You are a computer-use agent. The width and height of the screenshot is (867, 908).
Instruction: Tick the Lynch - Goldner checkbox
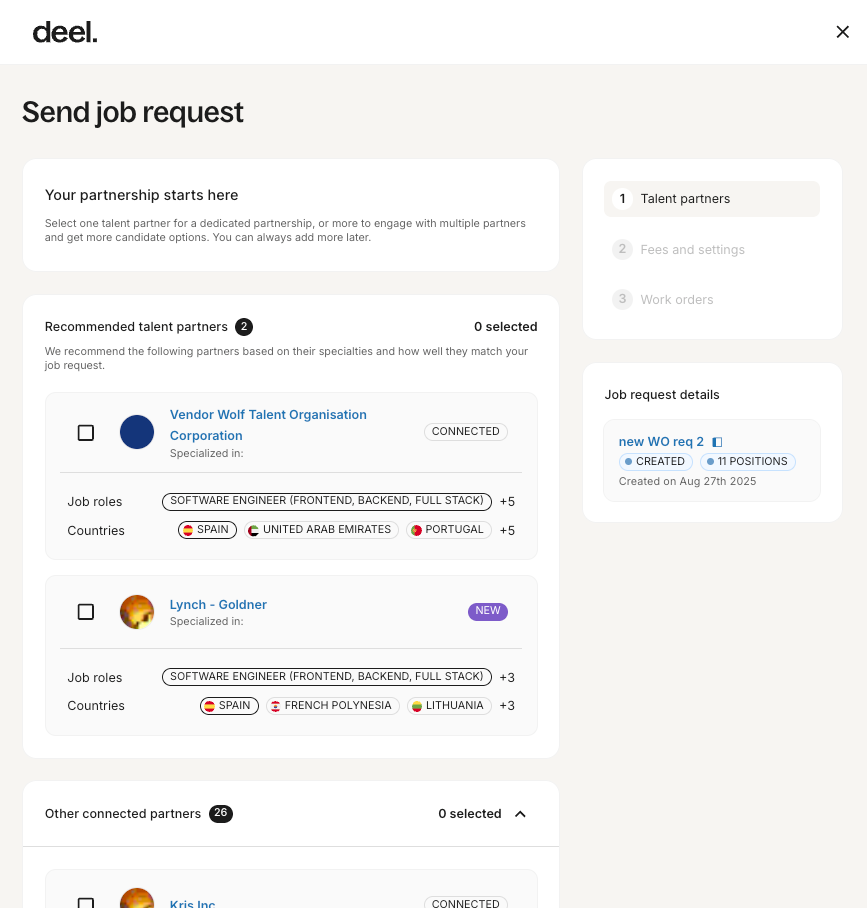(x=86, y=612)
